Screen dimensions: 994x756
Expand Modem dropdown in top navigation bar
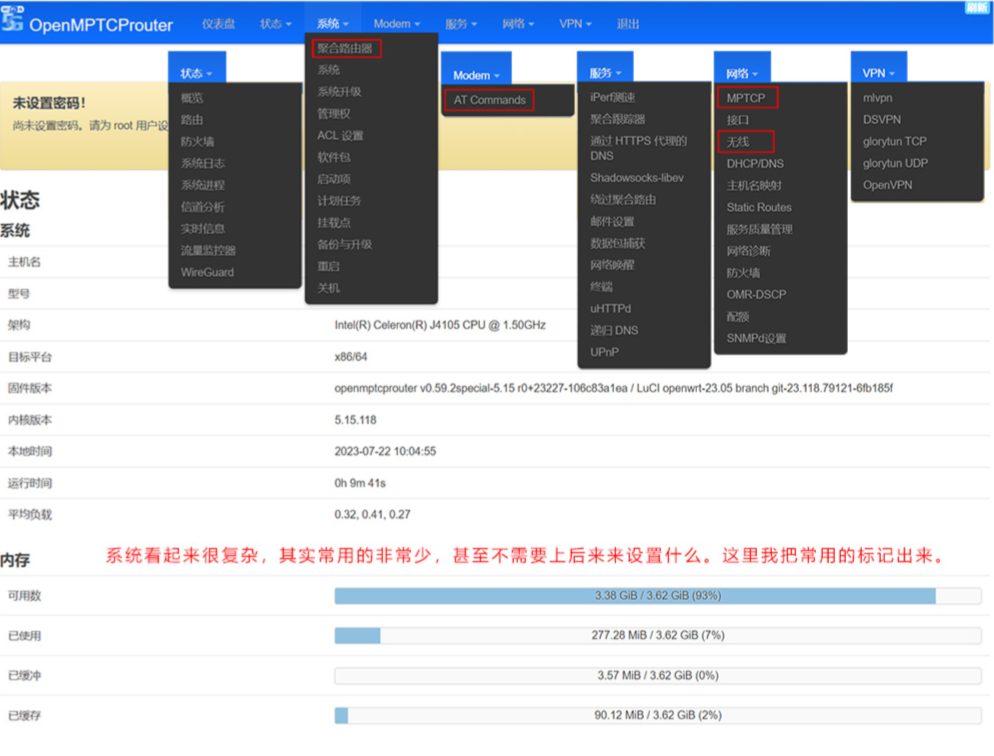(x=397, y=24)
